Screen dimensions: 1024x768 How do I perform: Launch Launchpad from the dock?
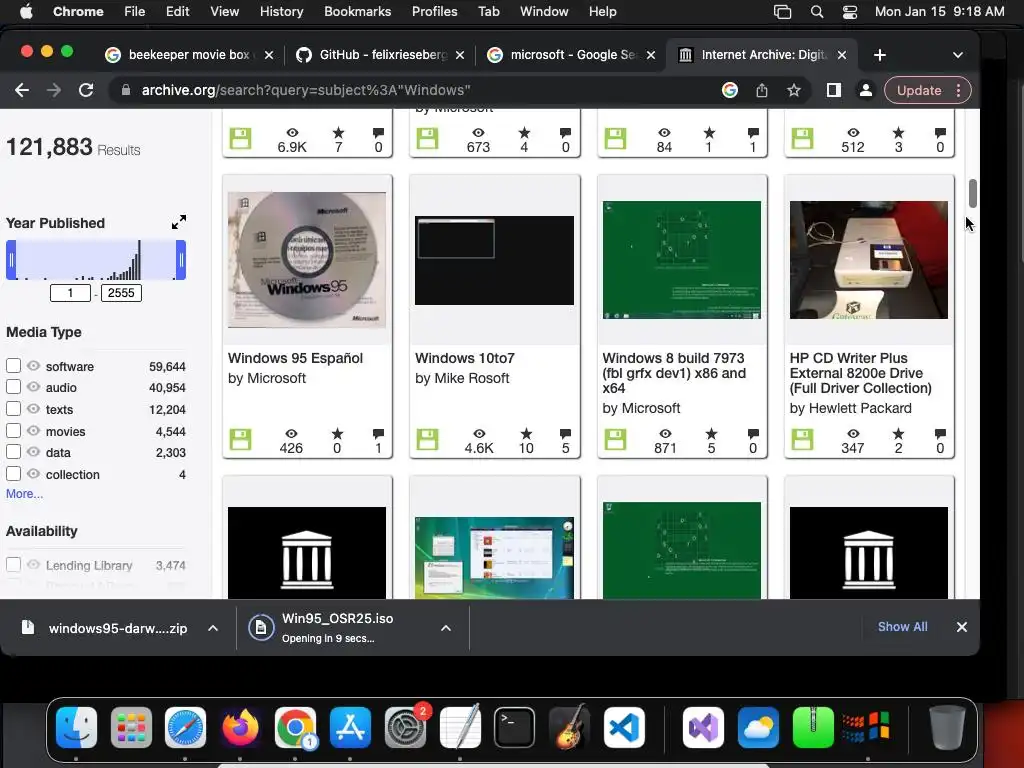(131, 727)
